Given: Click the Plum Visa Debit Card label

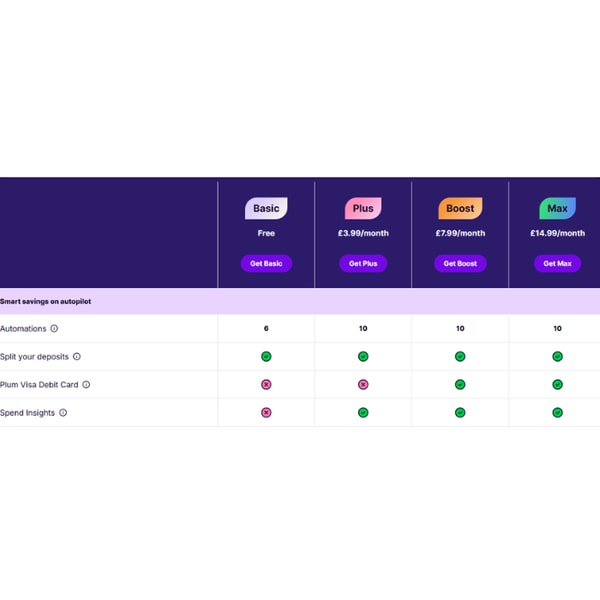Looking at the screenshot, I should (x=39, y=385).
